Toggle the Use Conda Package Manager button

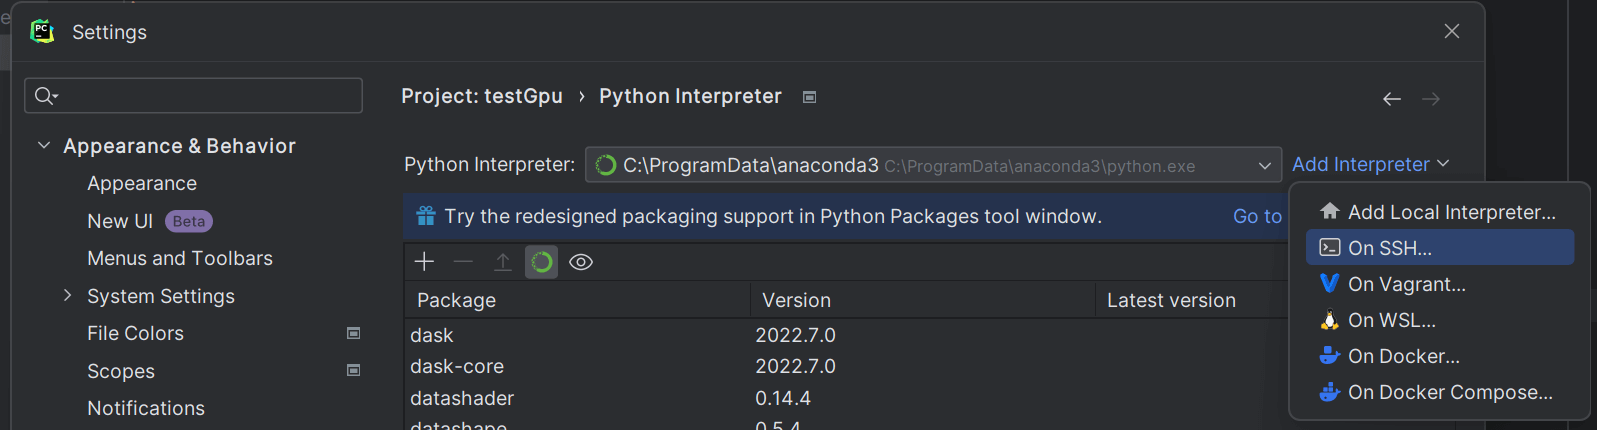(541, 262)
